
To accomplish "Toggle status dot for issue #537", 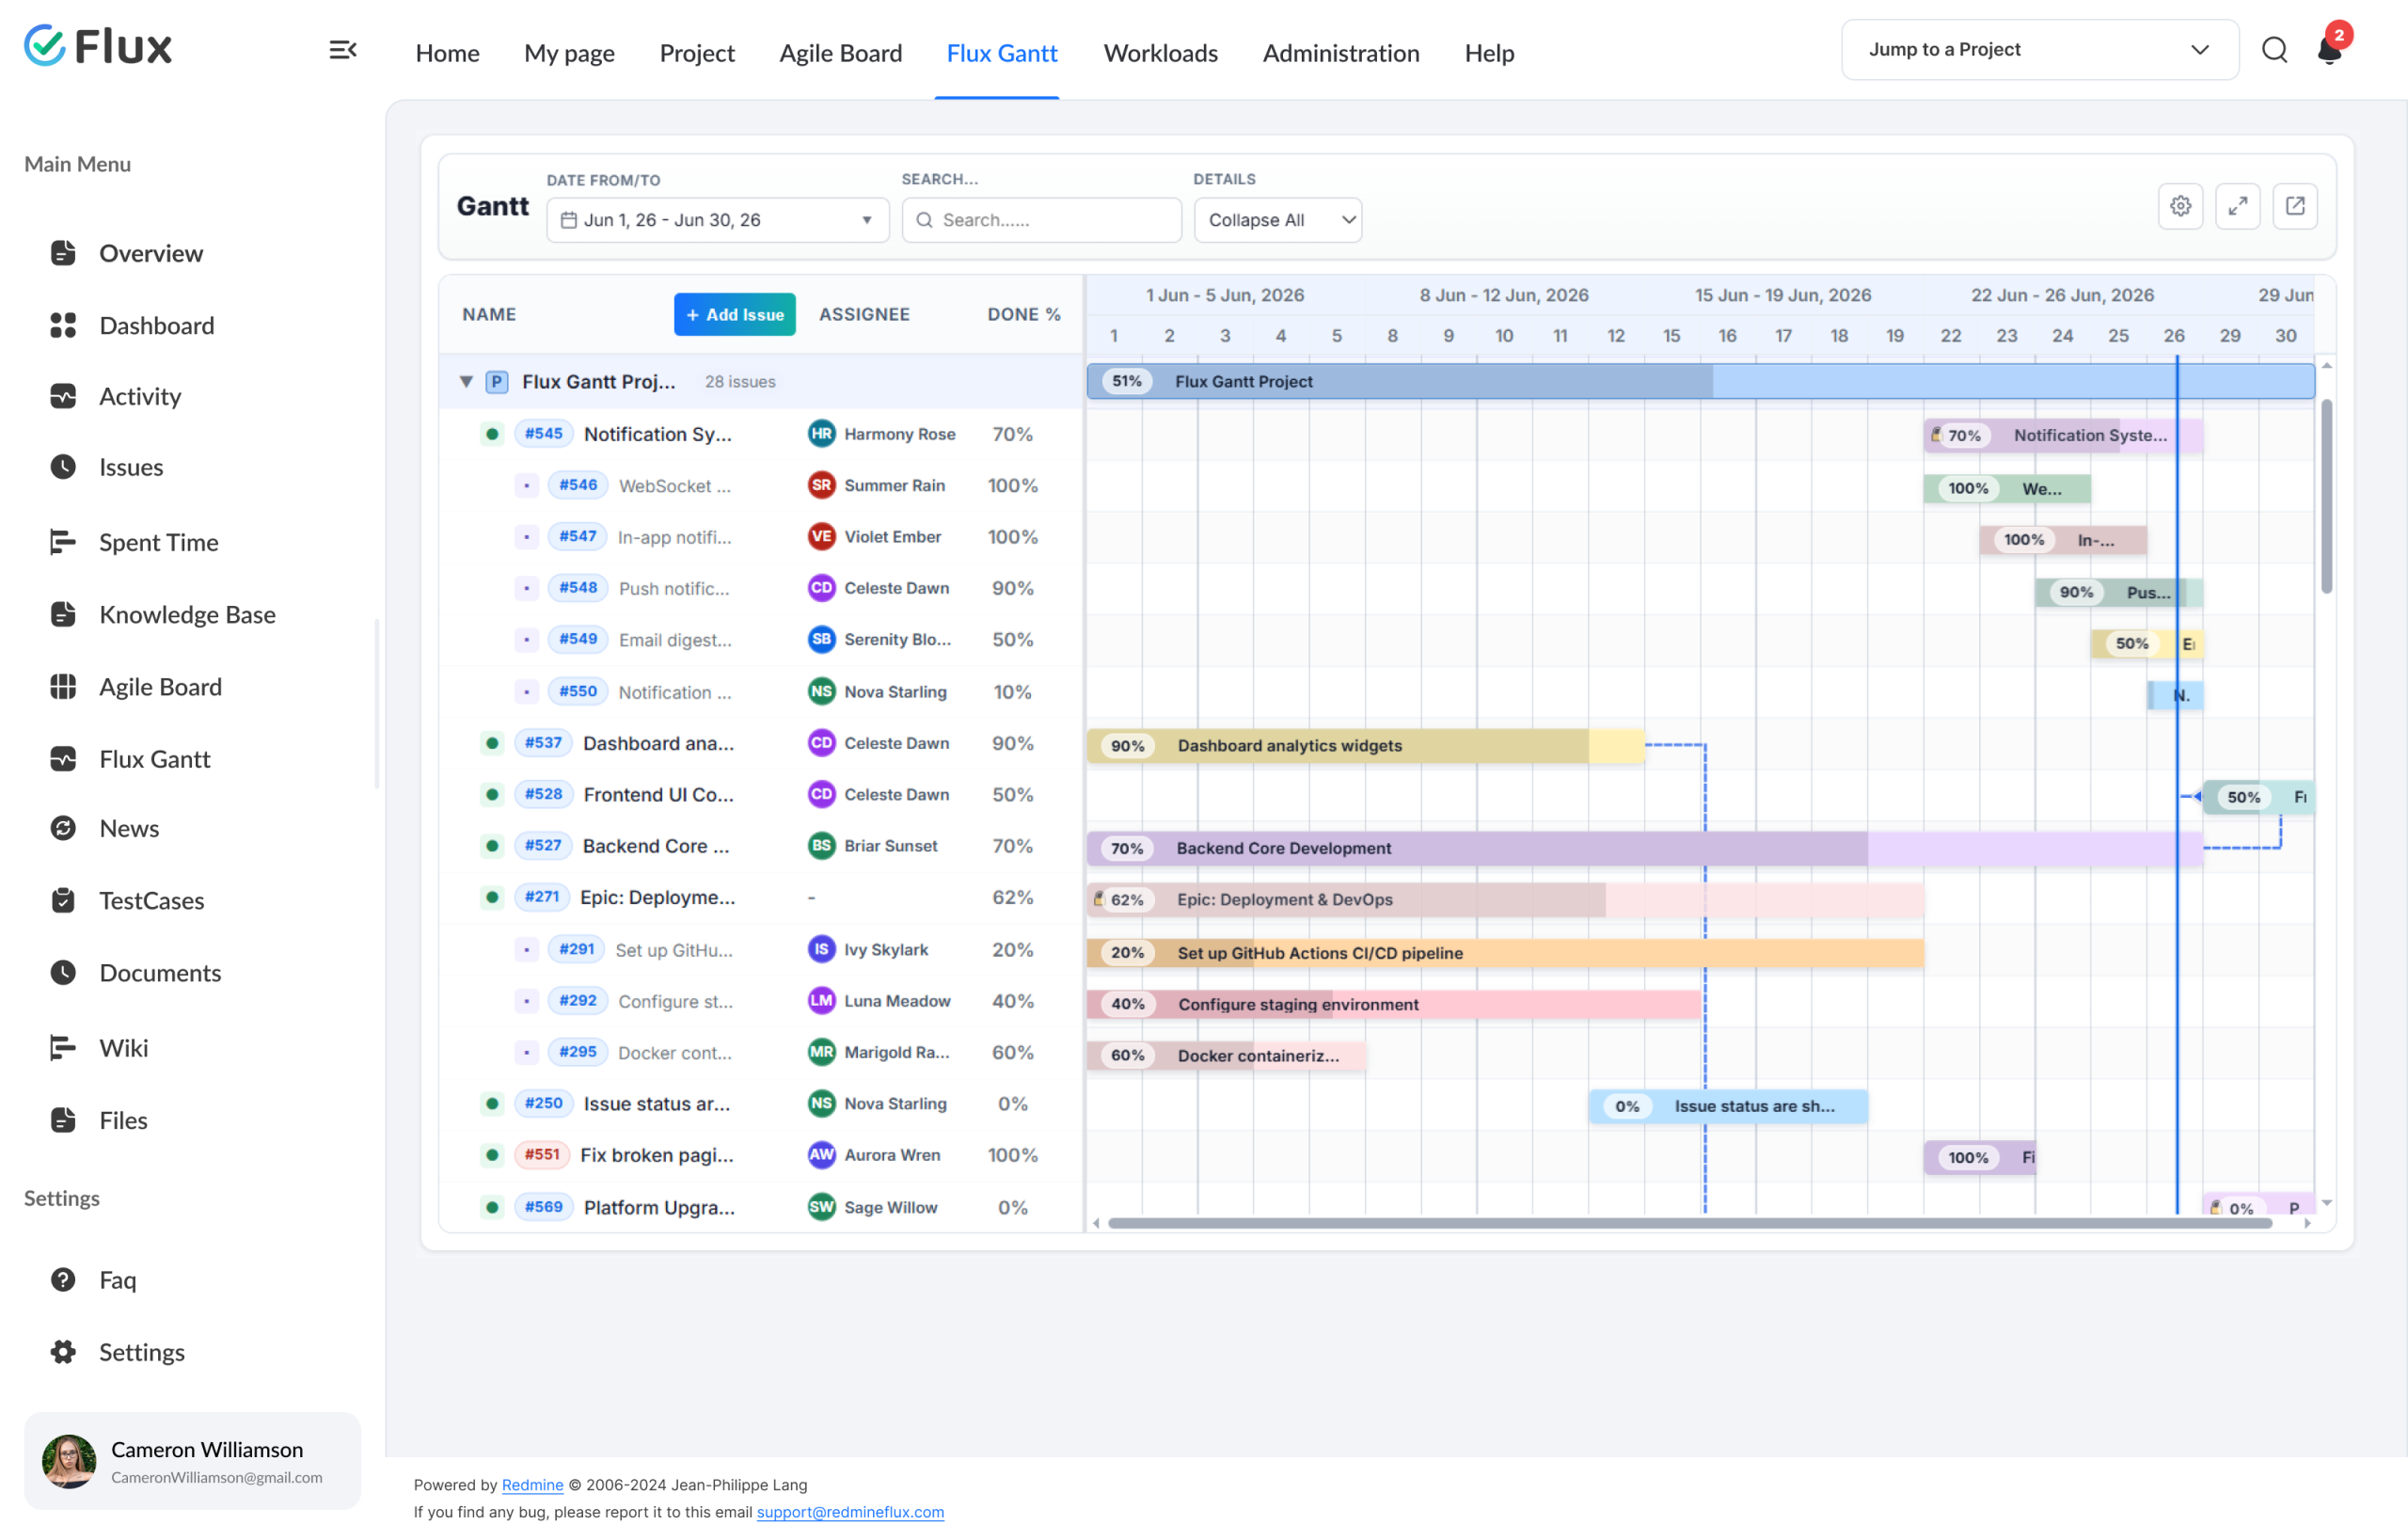I will coord(492,742).
